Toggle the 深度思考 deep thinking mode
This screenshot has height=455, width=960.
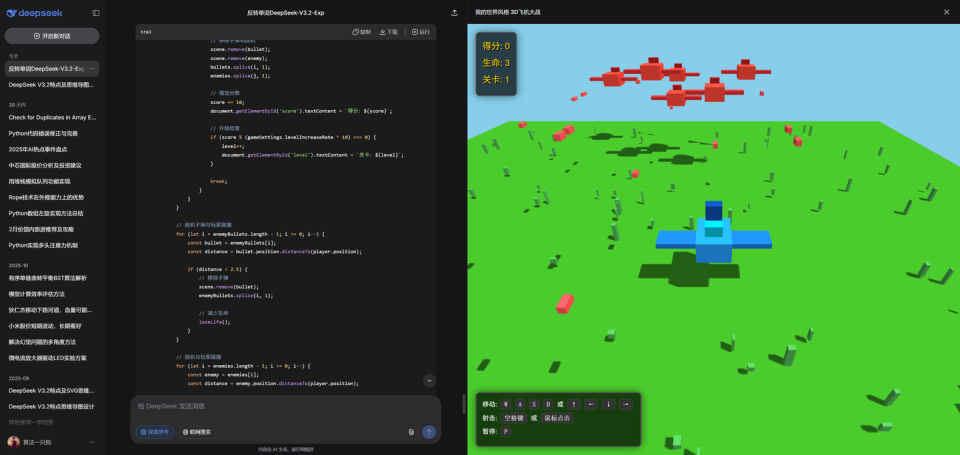coord(154,432)
